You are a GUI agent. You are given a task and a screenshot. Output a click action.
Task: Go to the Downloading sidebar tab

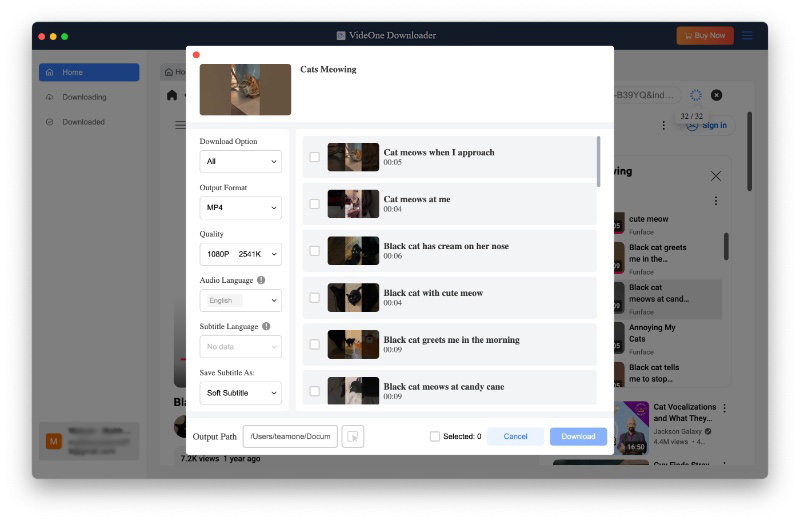point(84,97)
